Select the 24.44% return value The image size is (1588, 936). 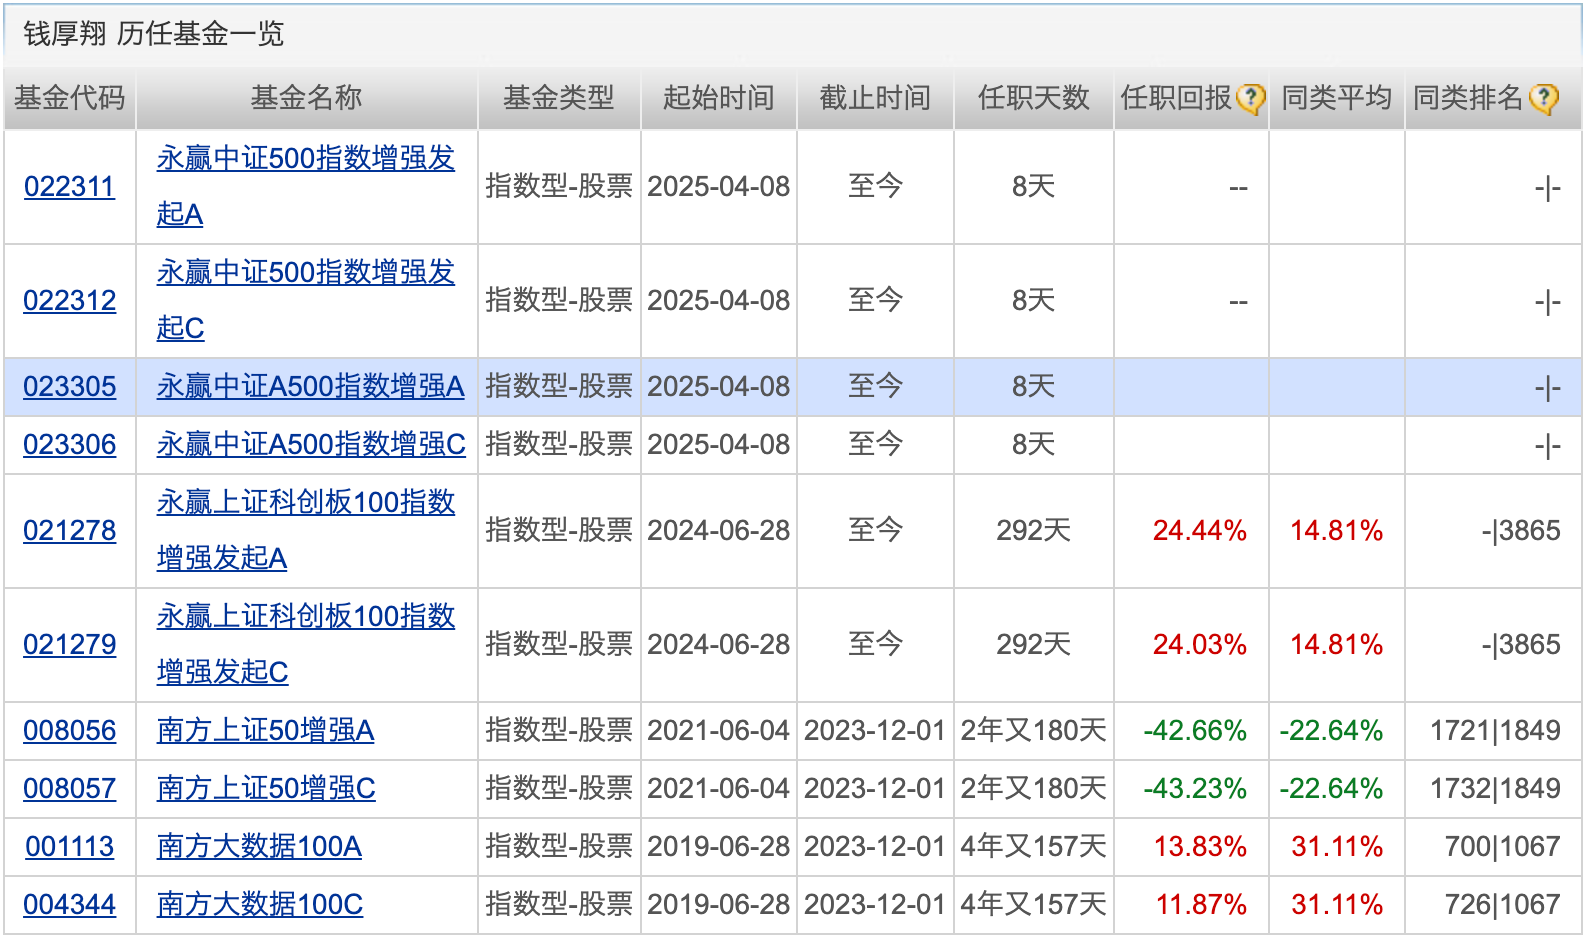pyautogui.click(x=1199, y=531)
